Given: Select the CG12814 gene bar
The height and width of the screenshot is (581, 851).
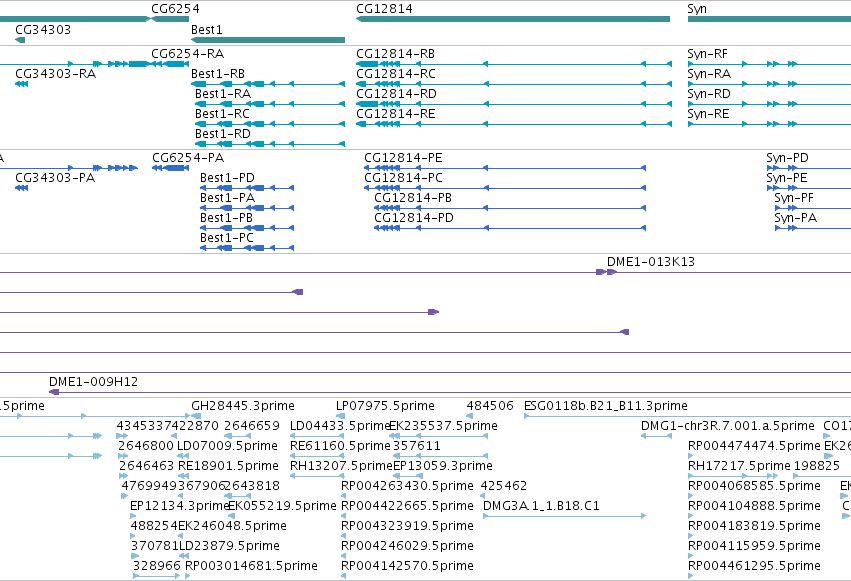Looking at the screenshot, I should pos(513,19).
